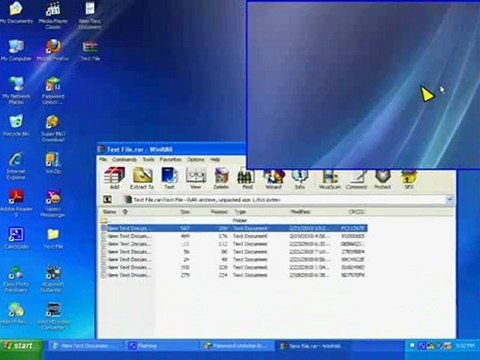Open the Commands menu in WinRAR
Viewport: 480px width, 360px height.
coord(124,159)
